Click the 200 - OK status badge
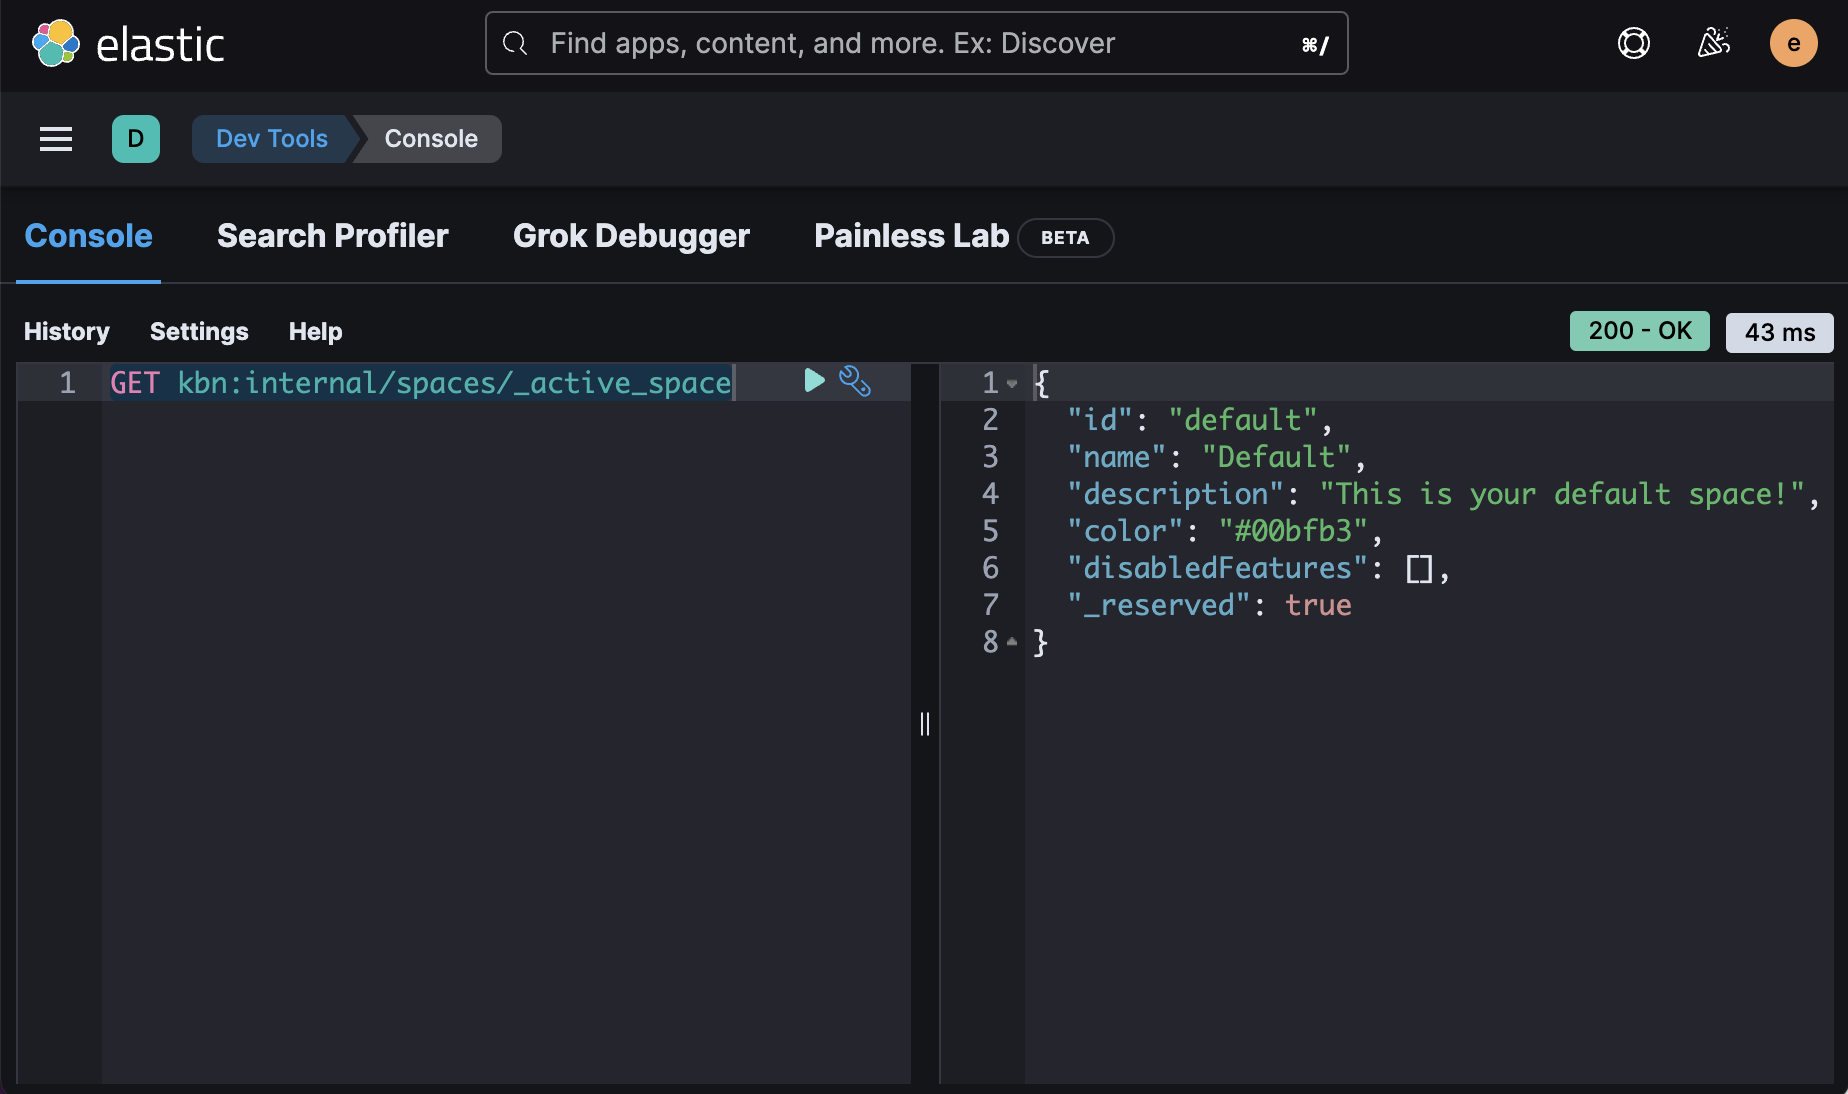The image size is (1848, 1094). pyautogui.click(x=1639, y=331)
